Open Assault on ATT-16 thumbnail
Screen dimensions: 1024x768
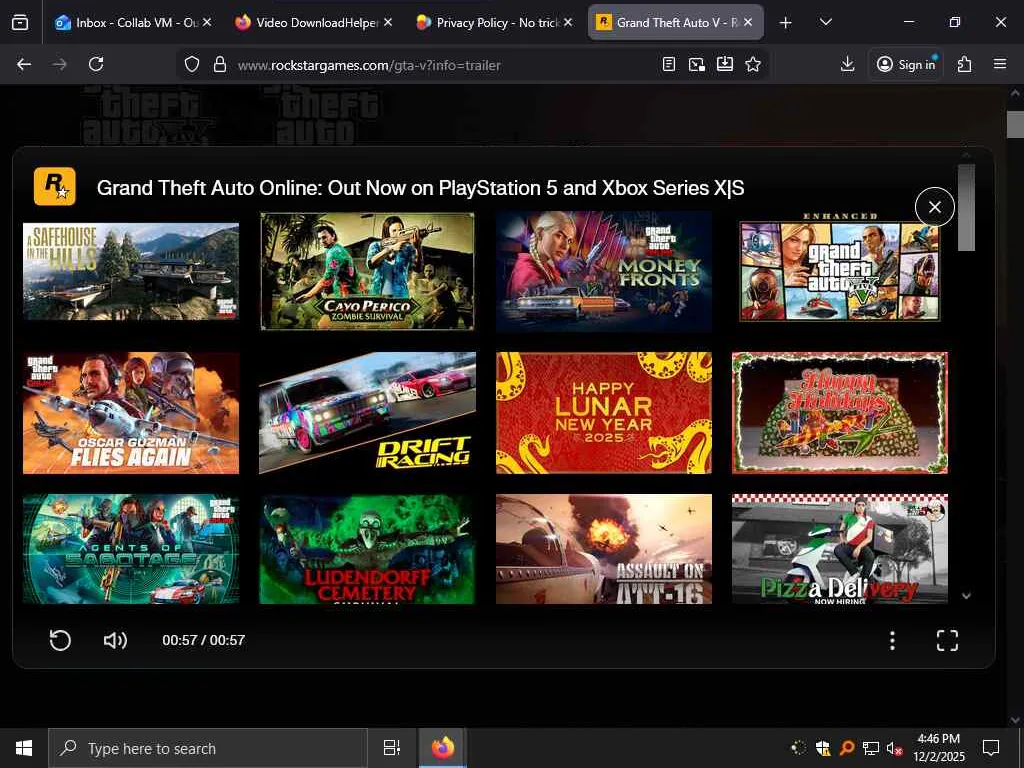[x=604, y=549]
